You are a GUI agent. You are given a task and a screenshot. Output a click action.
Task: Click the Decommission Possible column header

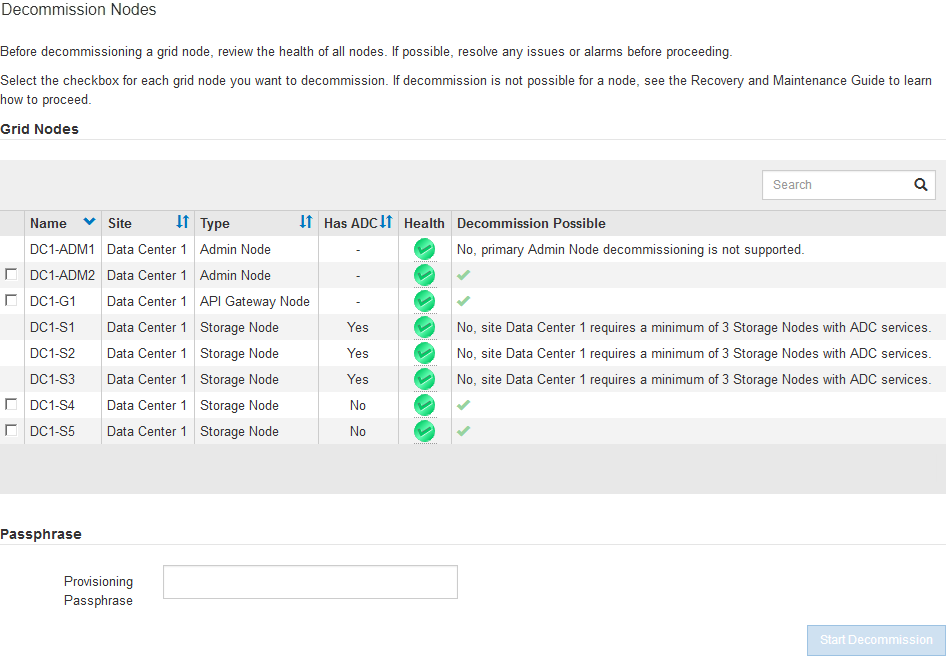[531, 223]
